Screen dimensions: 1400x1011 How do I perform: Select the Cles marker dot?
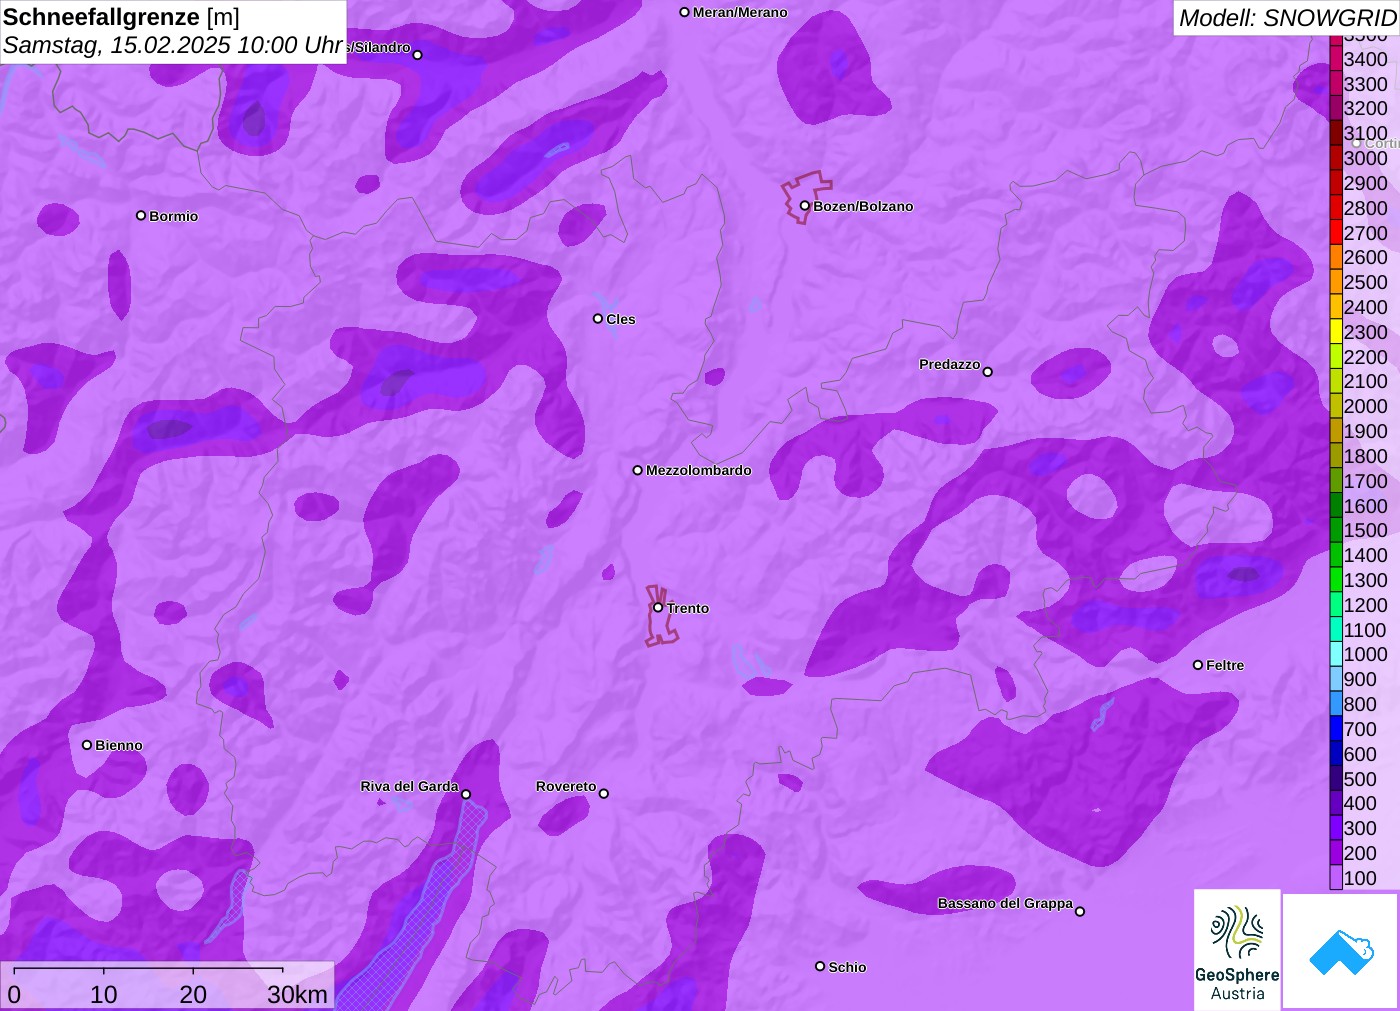[598, 319]
